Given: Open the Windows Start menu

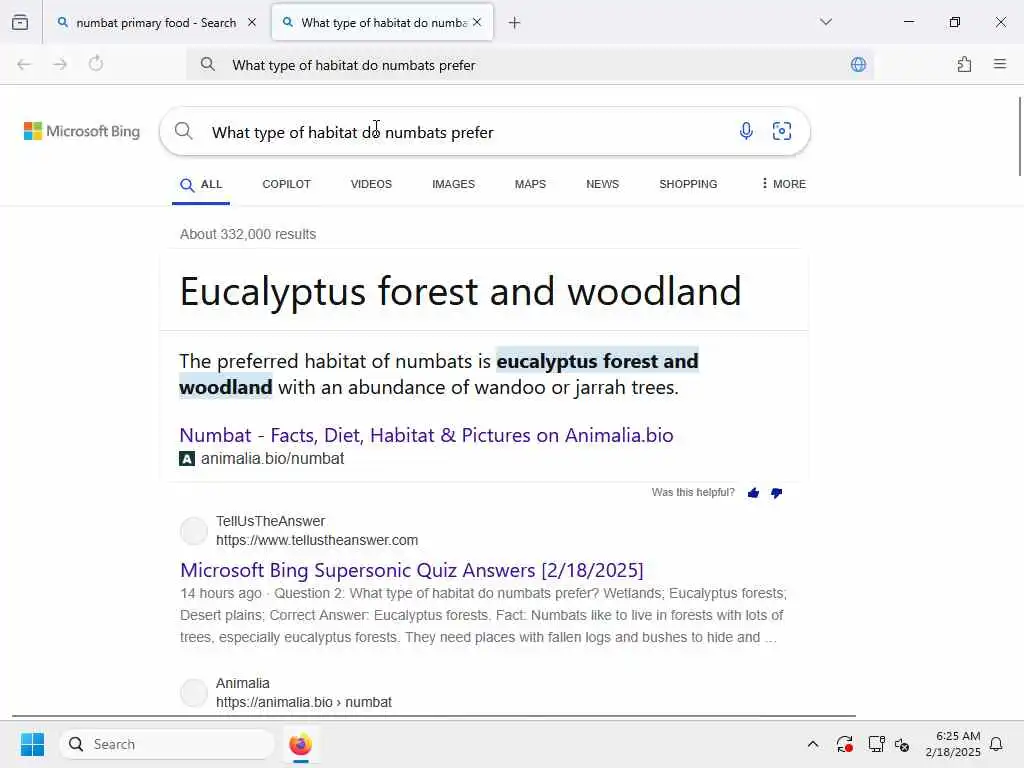Looking at the screenshot, I should click(x=32, y=744).
